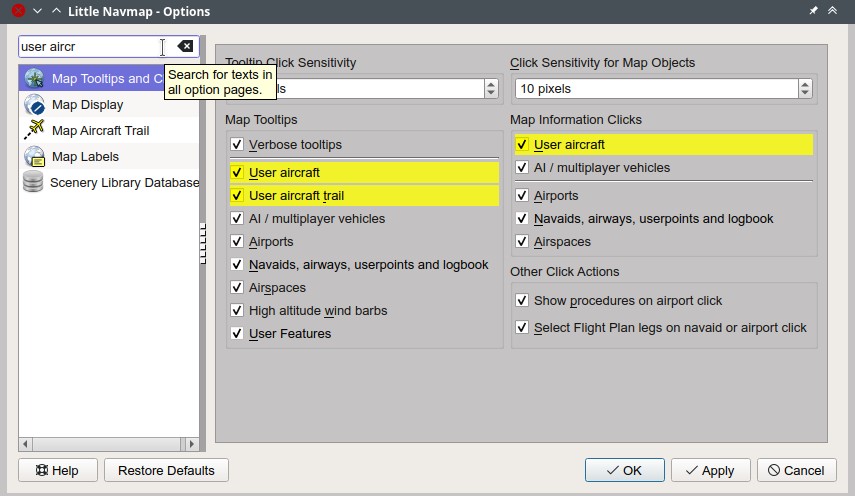Click the Help button
This screenshot has width=855, height=496.
pos(58,470)
